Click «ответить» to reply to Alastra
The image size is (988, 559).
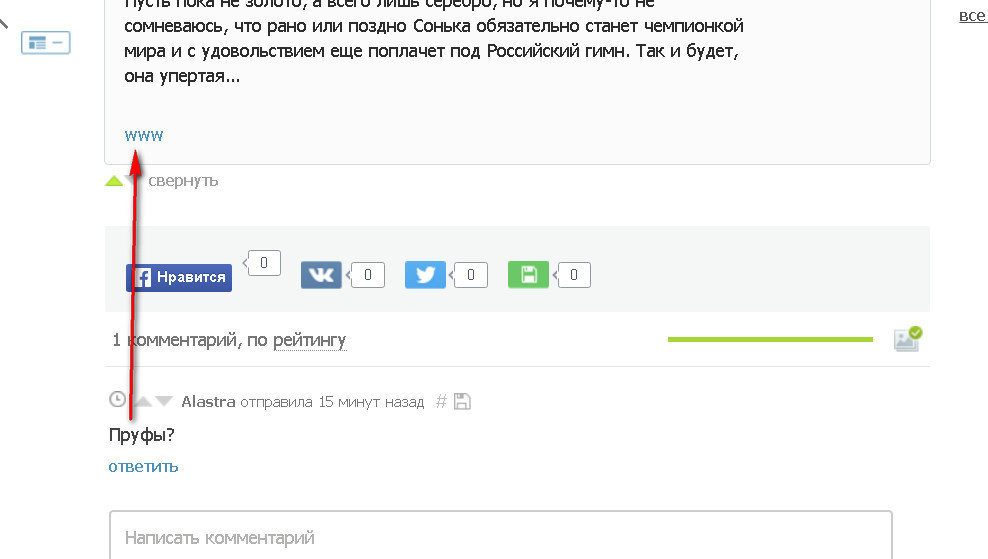(143, 466)
